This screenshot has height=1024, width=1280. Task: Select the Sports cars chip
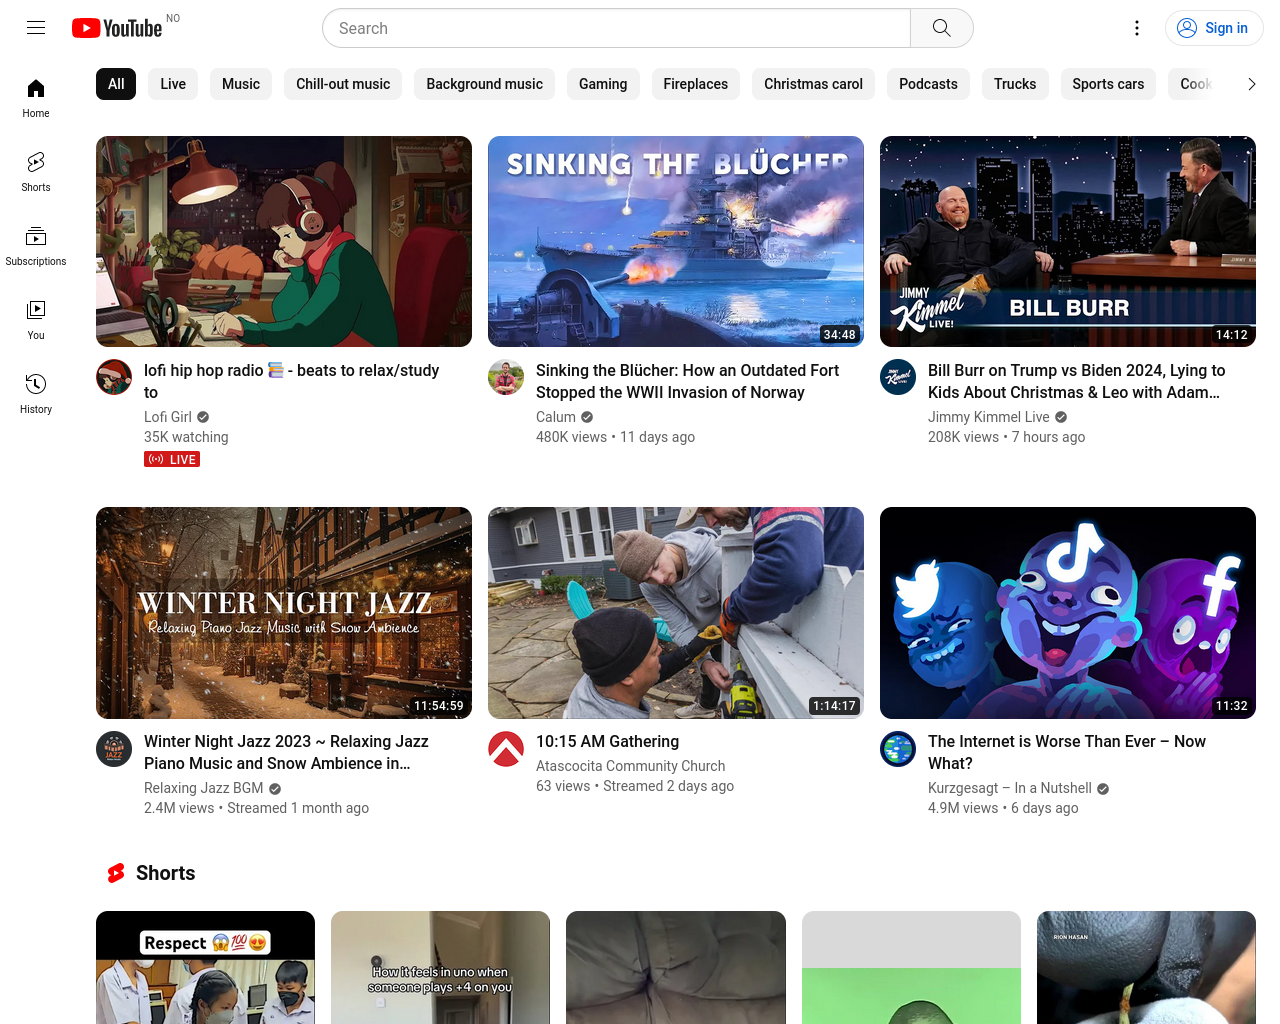coord(1108,84)
